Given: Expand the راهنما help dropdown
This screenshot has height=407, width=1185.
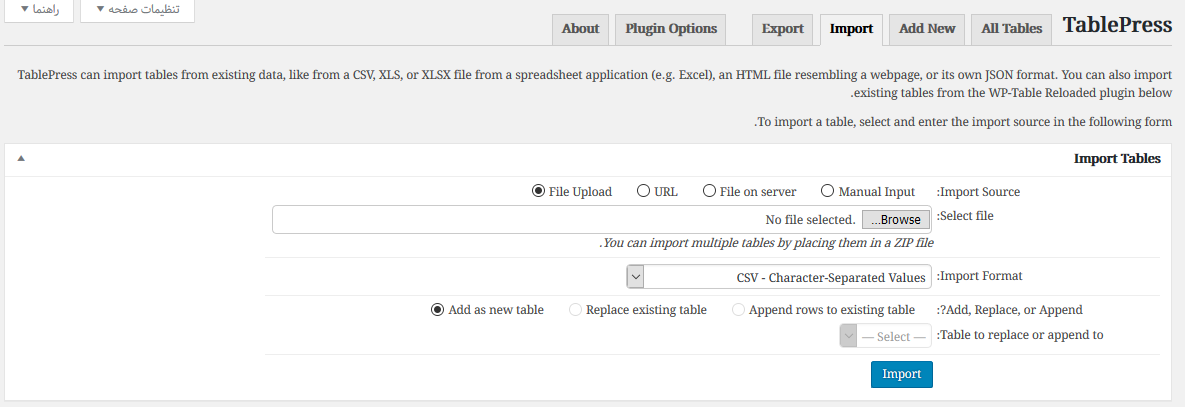Looking at the screenshot, I should point(38,9).
